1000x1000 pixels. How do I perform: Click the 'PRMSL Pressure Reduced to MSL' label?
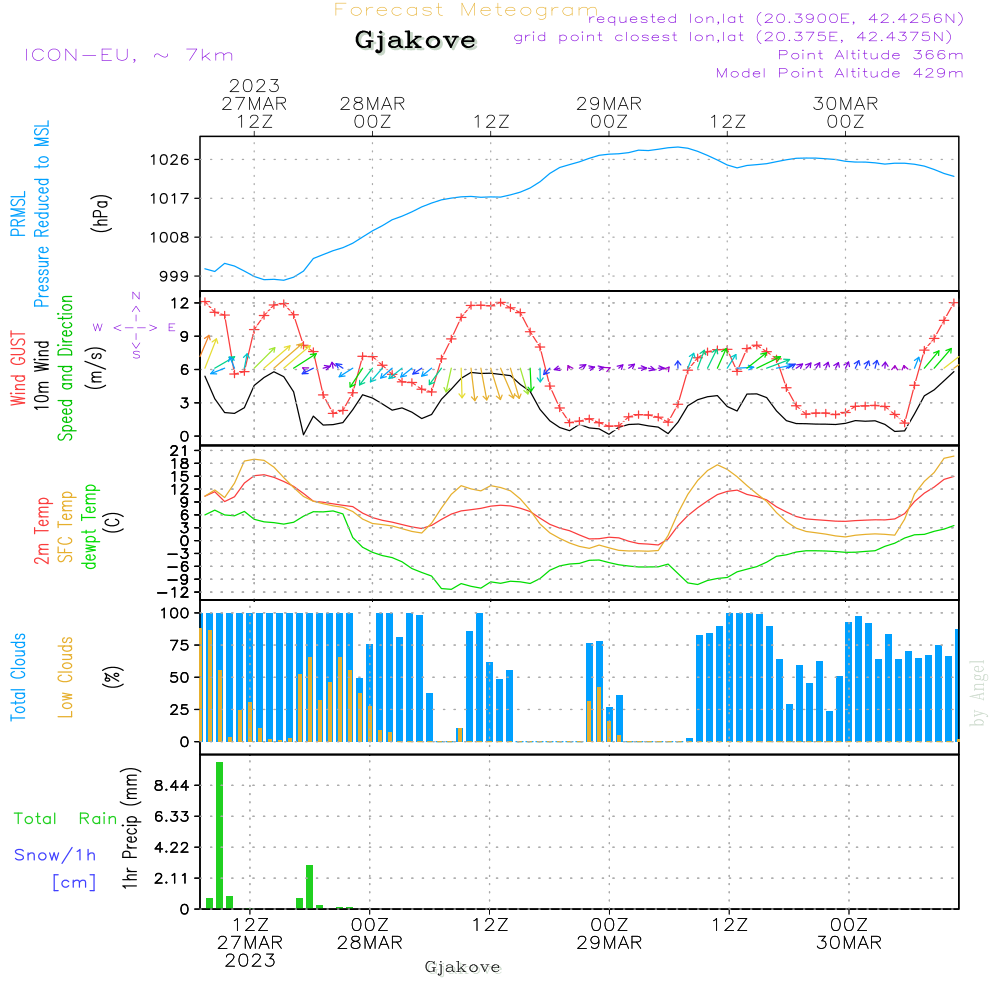tap(30, 214)
